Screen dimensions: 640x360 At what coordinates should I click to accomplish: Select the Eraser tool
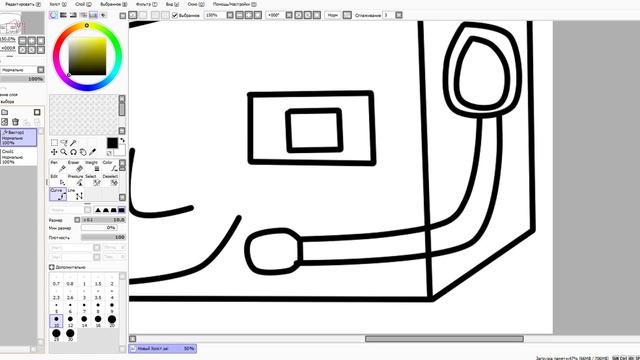tap(76, 166)
